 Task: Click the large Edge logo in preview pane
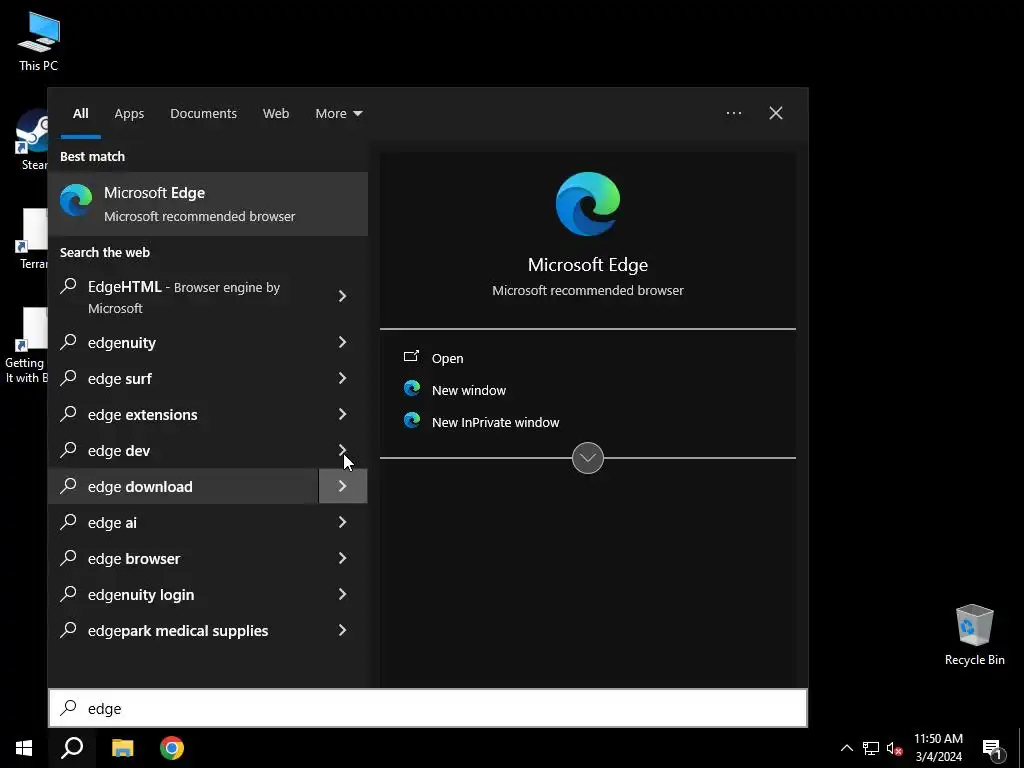pos(588,204)
